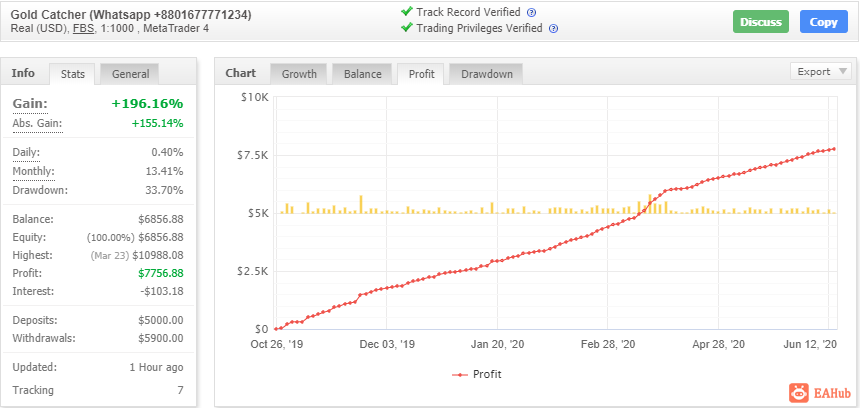Click the Daily label
This screenshot has height=408, width=860.
click(26, 152)
